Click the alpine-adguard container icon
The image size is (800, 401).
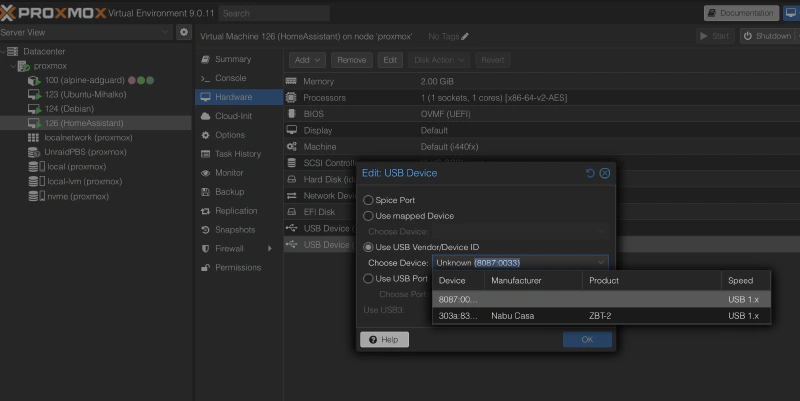(34, 81)
